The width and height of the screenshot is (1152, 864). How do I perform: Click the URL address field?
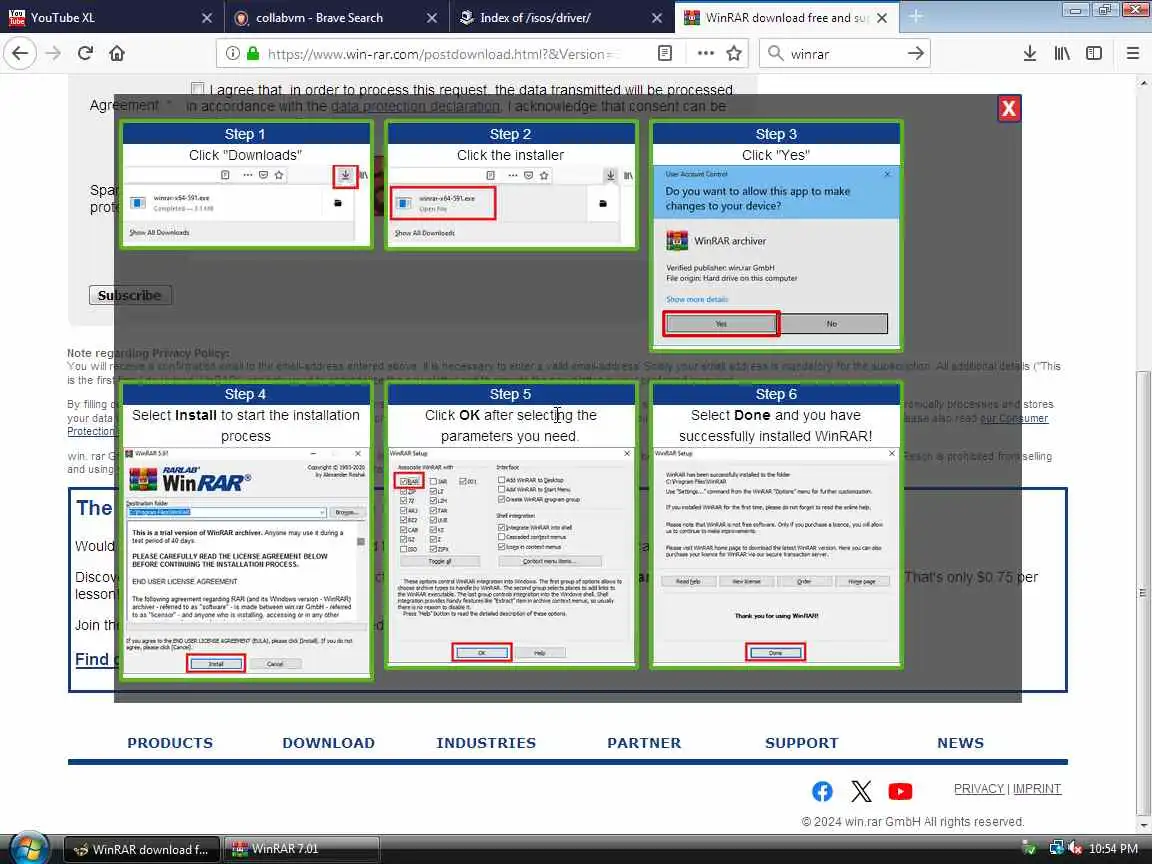(441, 54)
